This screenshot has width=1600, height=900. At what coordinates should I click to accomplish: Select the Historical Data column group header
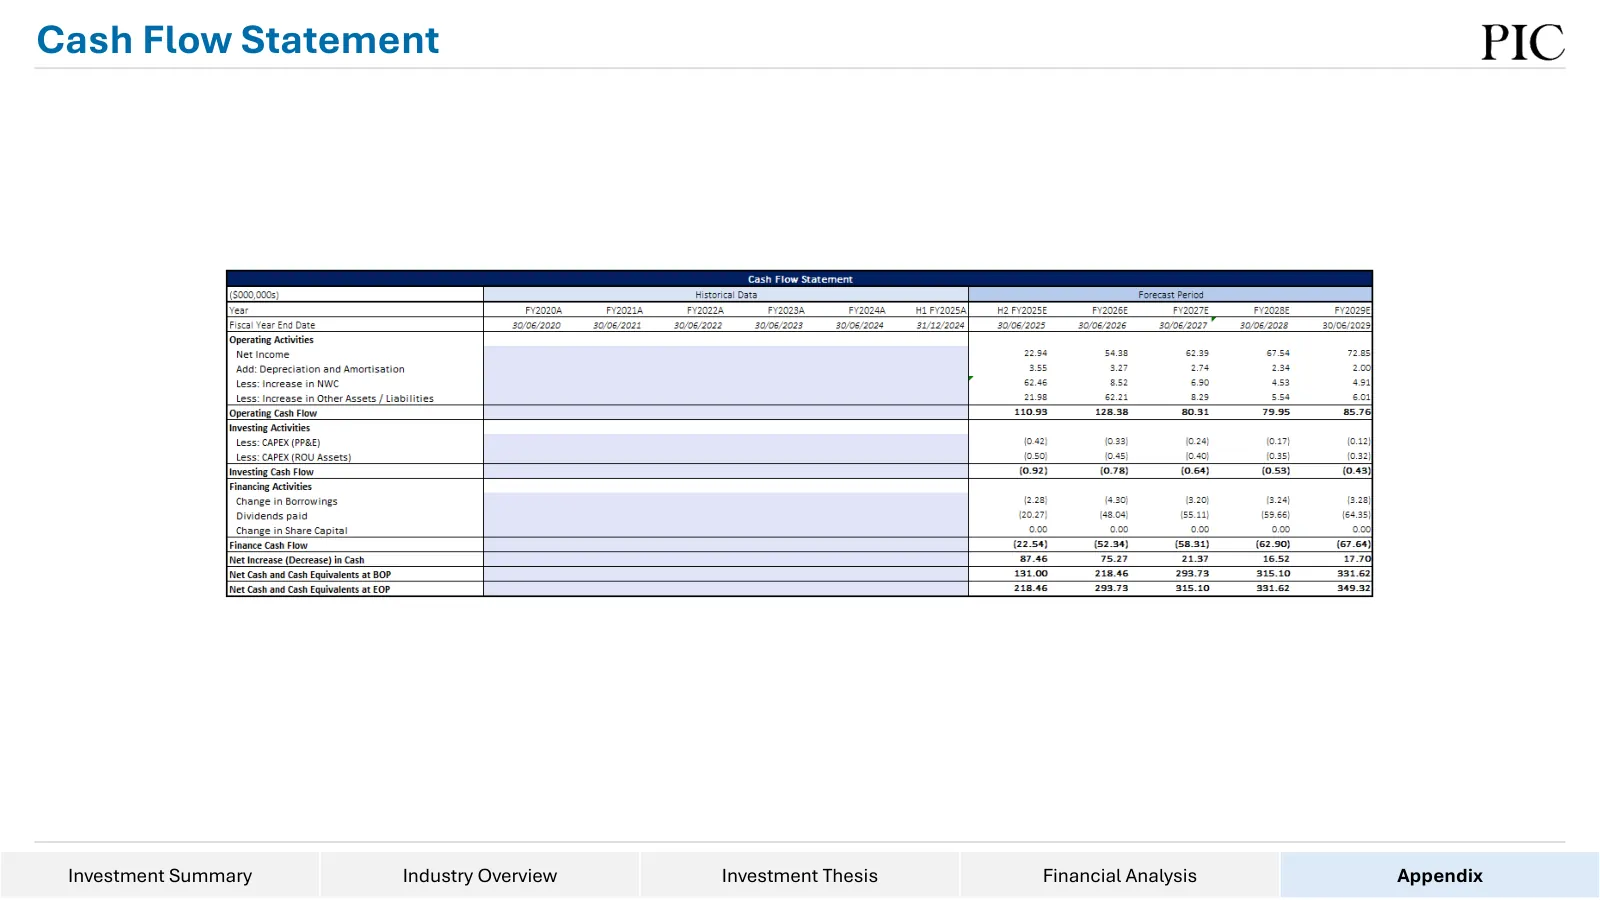click(x=726, y=295)
